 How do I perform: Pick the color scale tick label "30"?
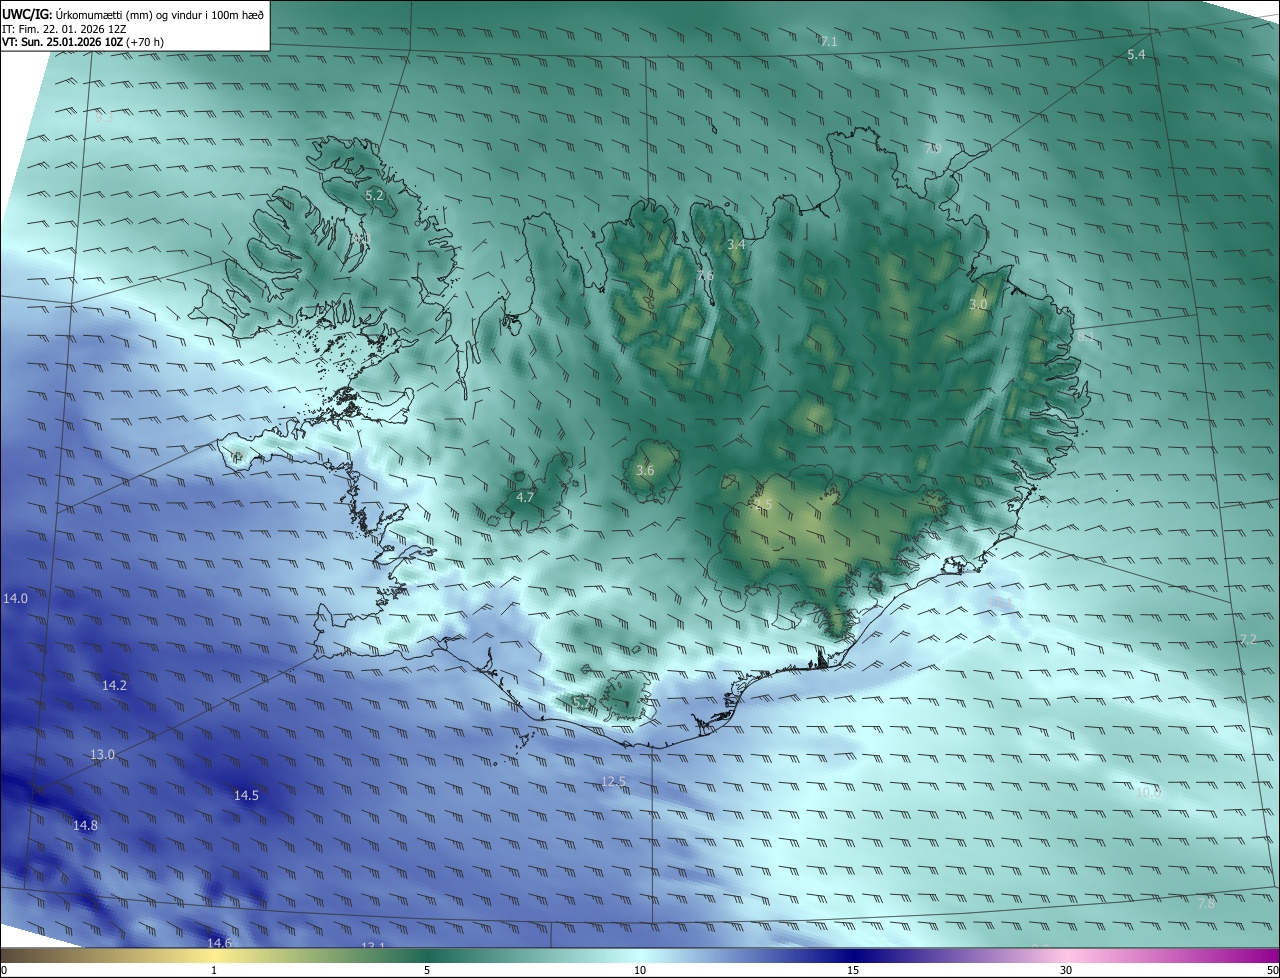coord(1066,970)
